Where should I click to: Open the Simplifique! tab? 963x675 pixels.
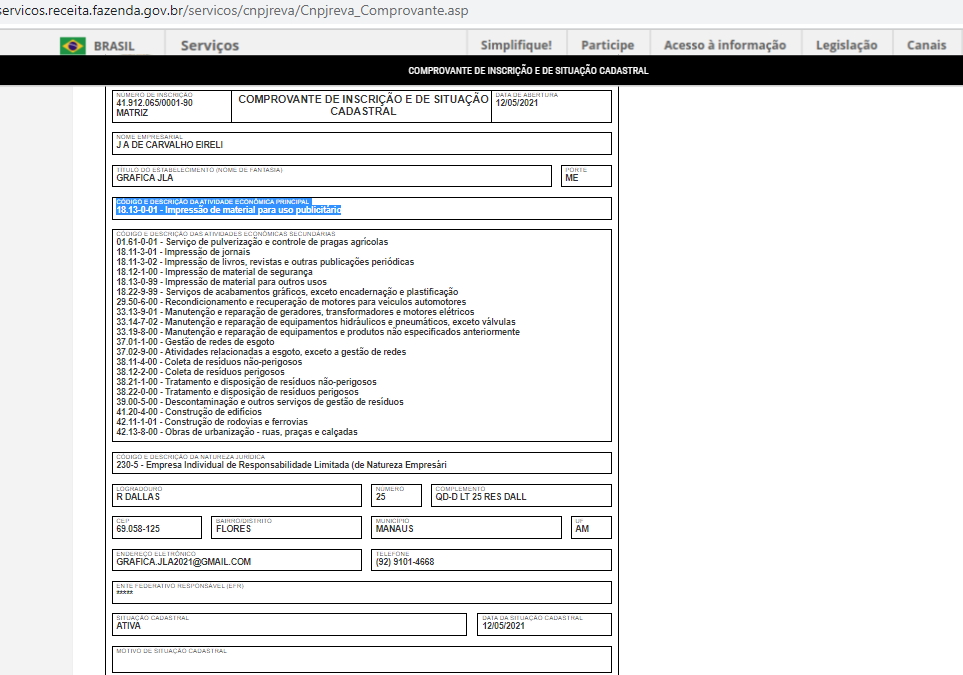click(x=515, y=45)
